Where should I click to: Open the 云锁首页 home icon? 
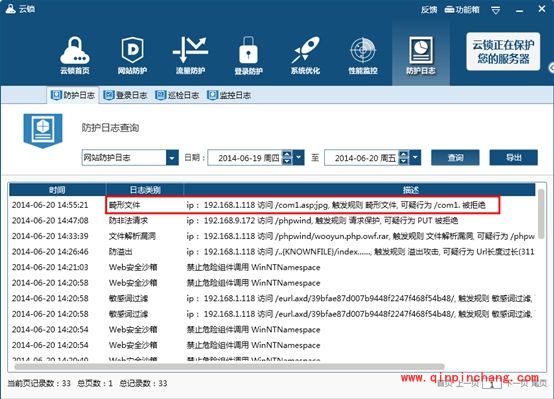75,55
